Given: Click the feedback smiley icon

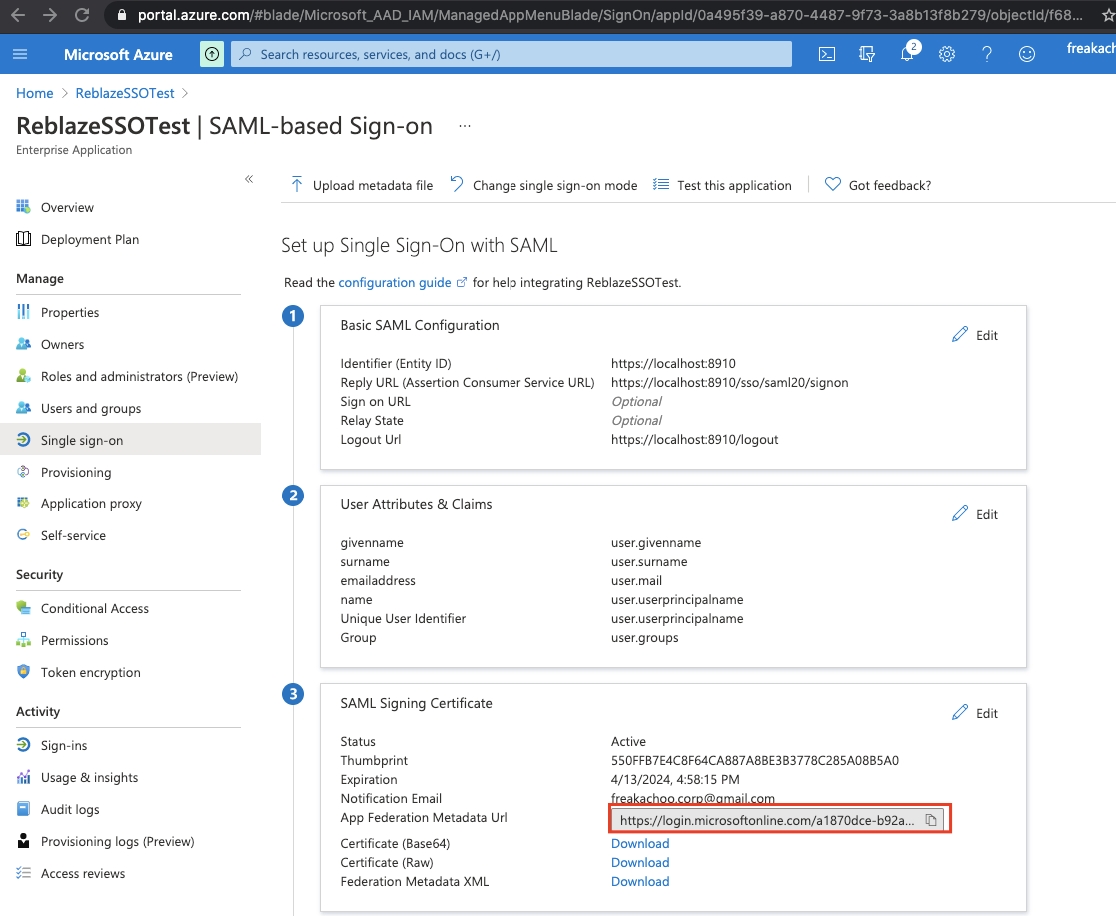Looking at the screenshot, I should pyautogui.click(x=1027, y=54).
